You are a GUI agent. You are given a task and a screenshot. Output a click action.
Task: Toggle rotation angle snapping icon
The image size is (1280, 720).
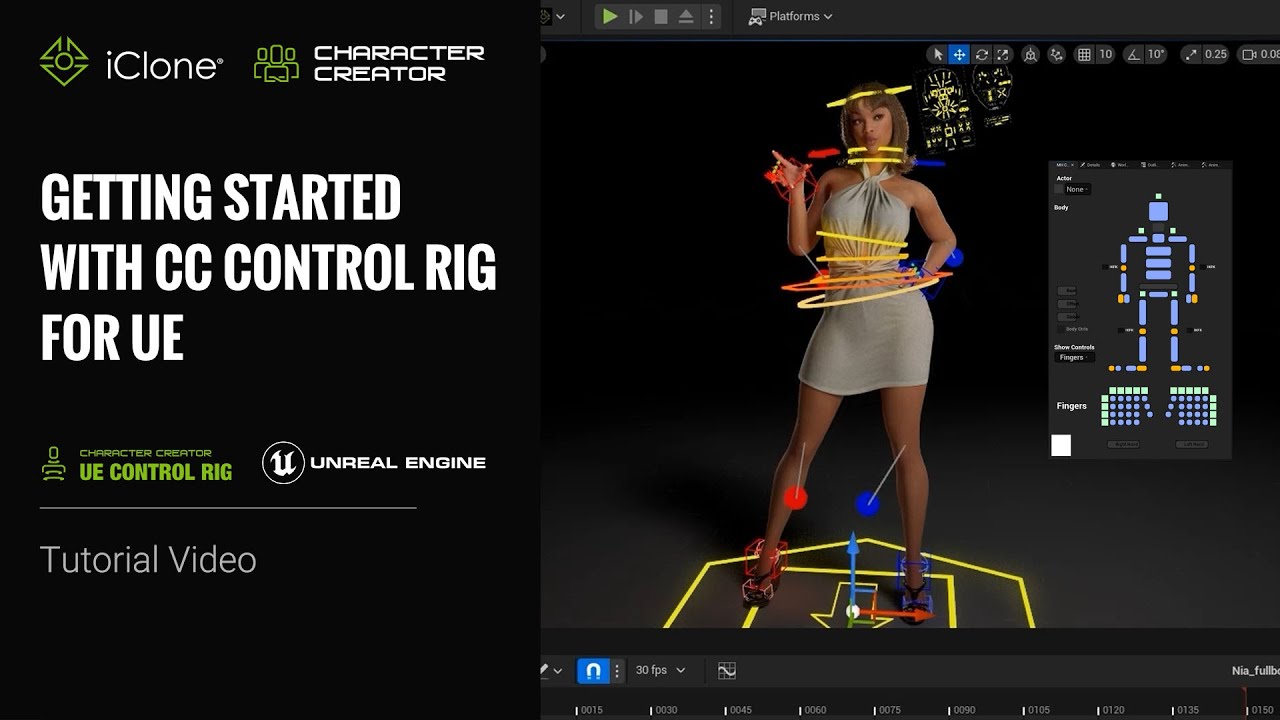pos(1133,54)
